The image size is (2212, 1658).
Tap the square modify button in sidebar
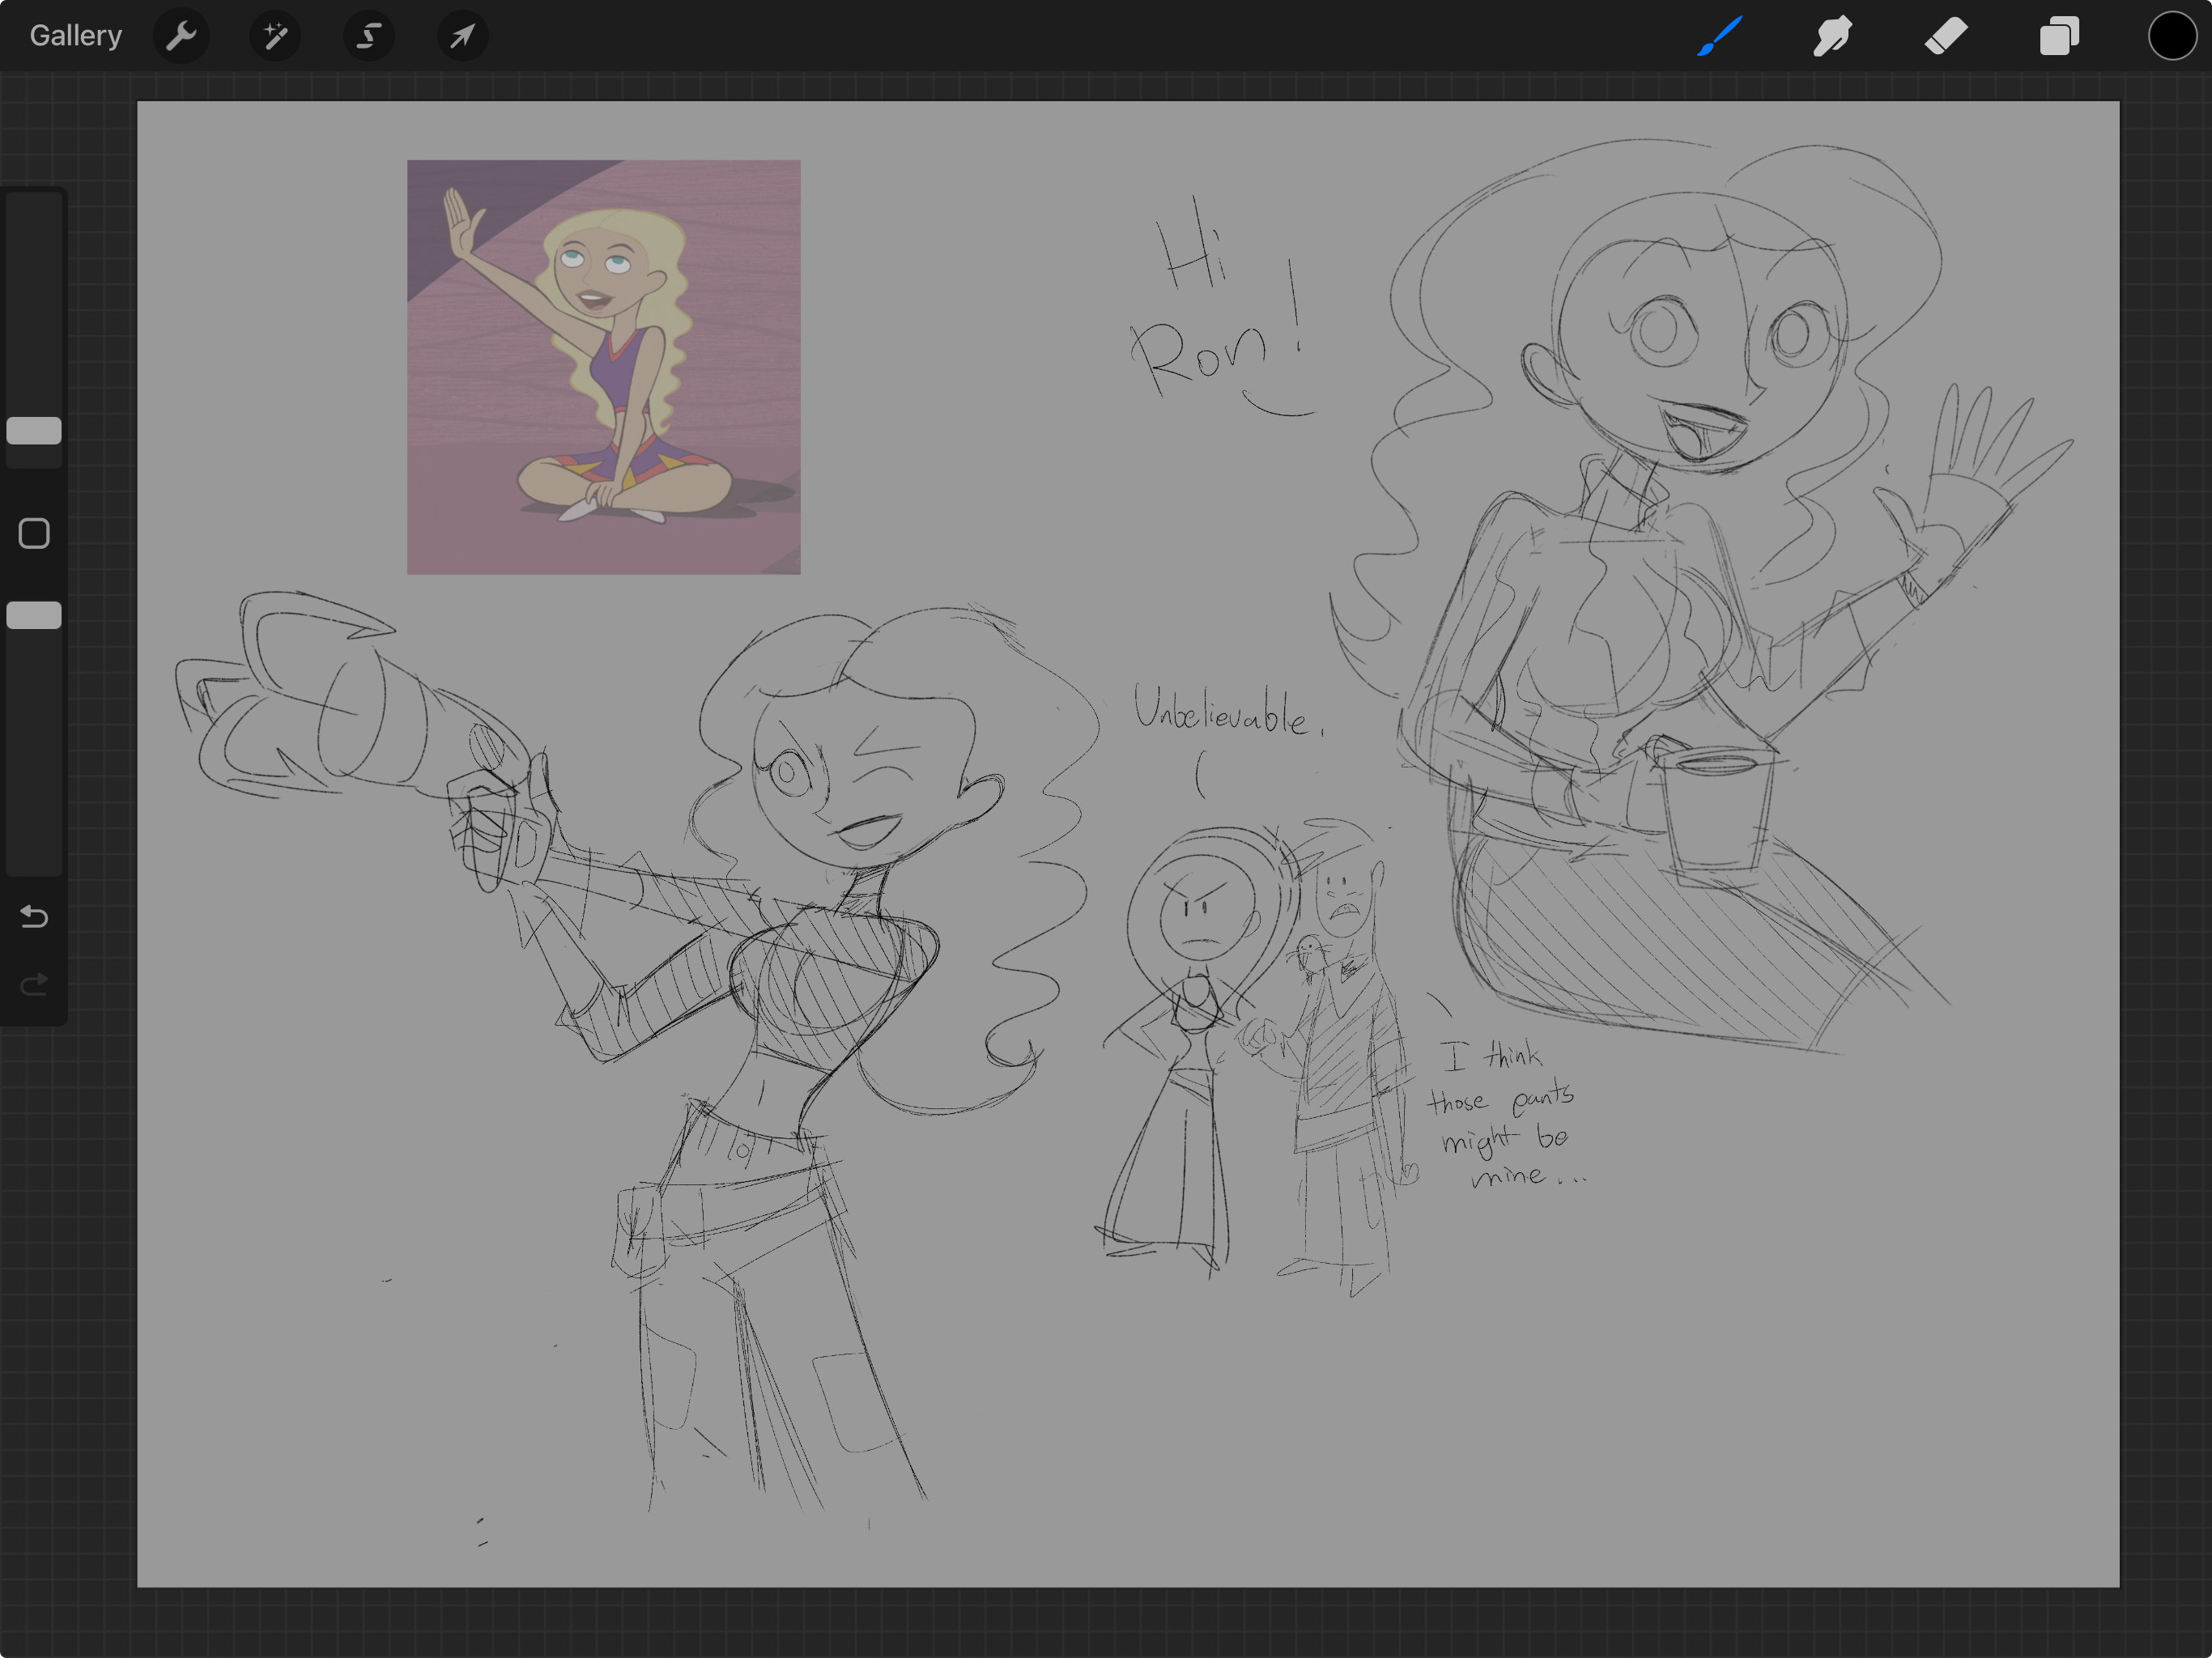(34, 533)
